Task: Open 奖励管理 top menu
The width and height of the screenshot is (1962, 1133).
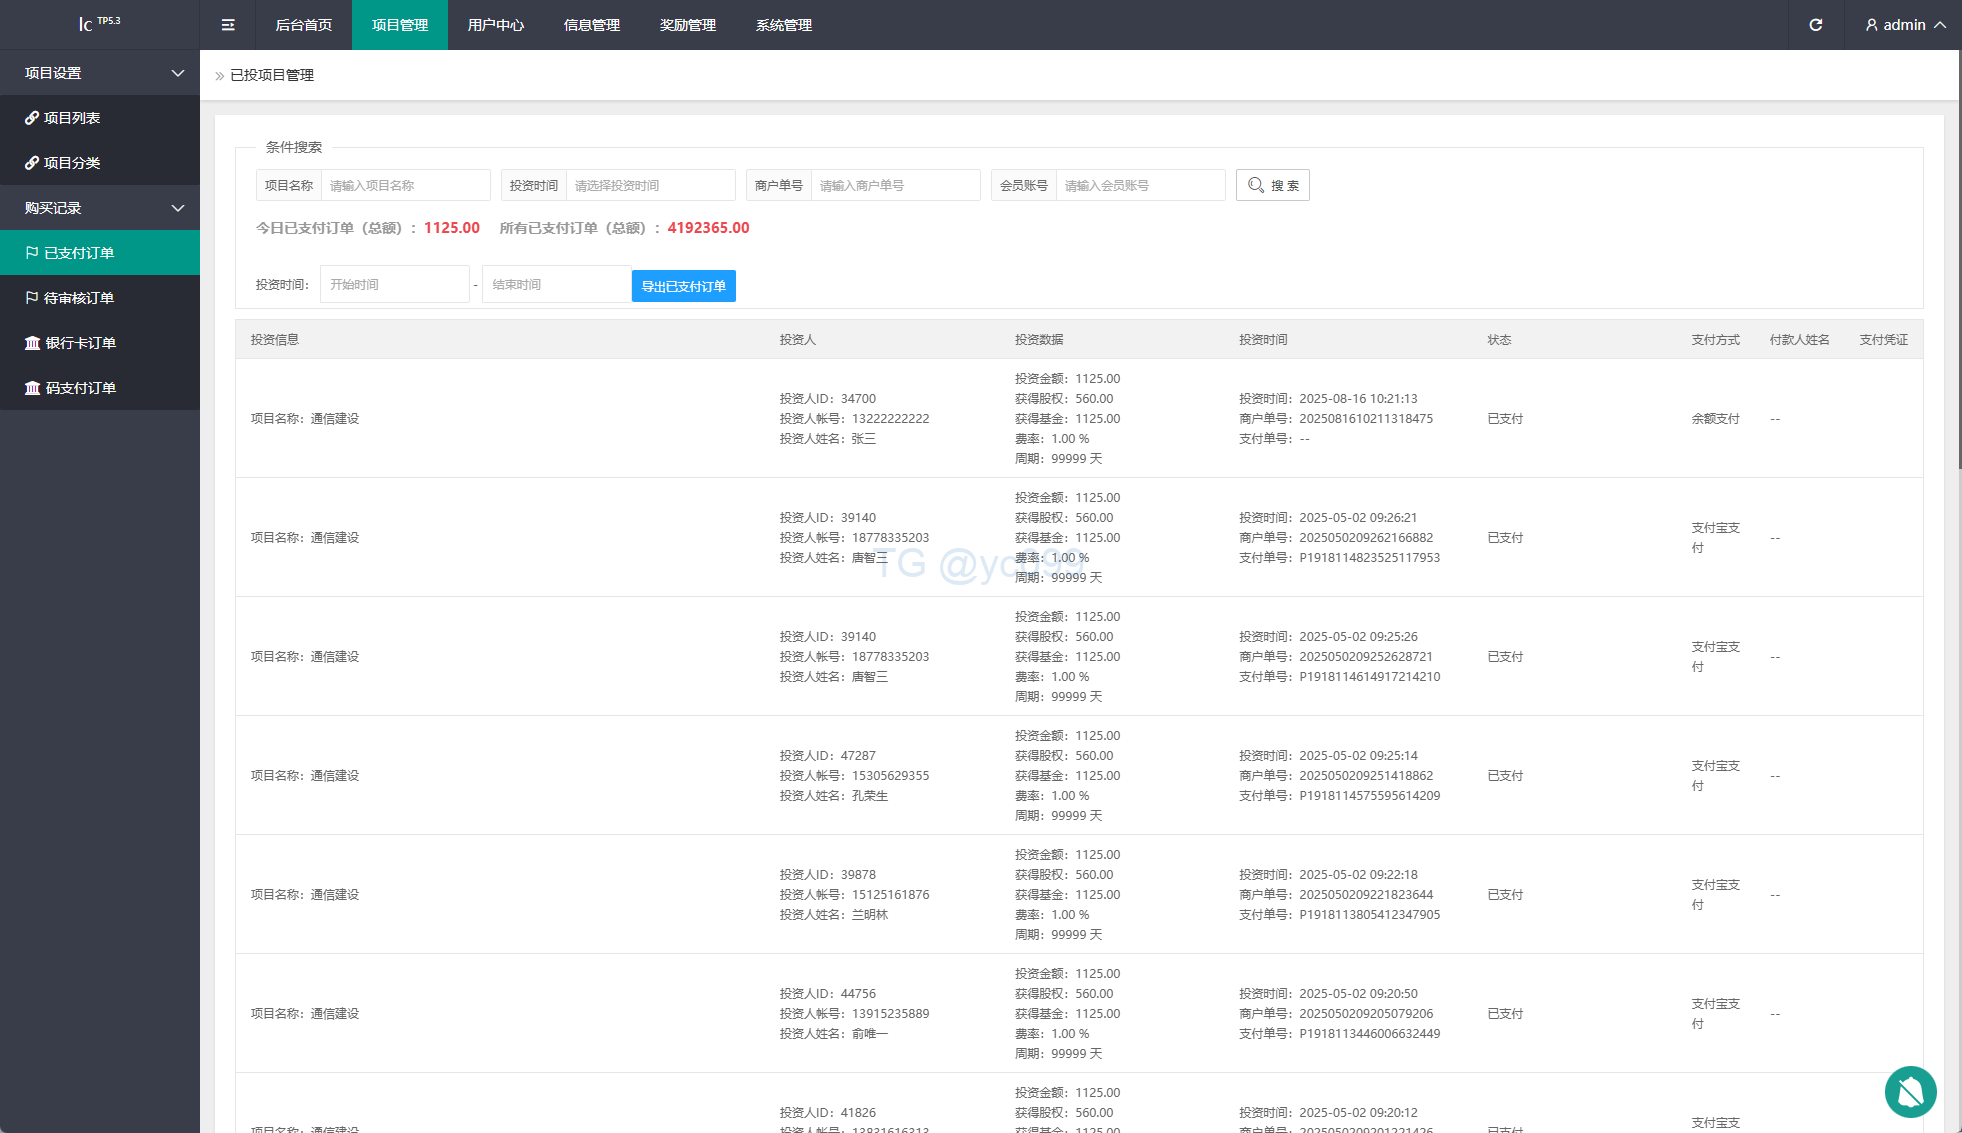Action: 688,25
